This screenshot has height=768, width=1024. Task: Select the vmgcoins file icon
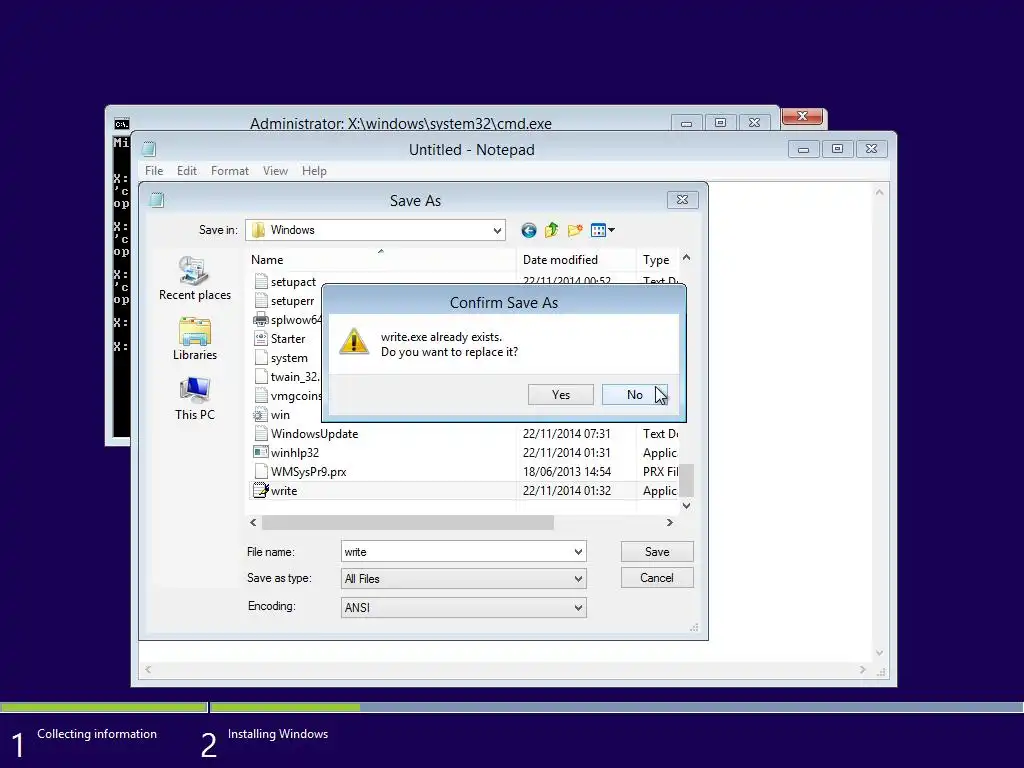pyautogui.click(x=261, y=396)
